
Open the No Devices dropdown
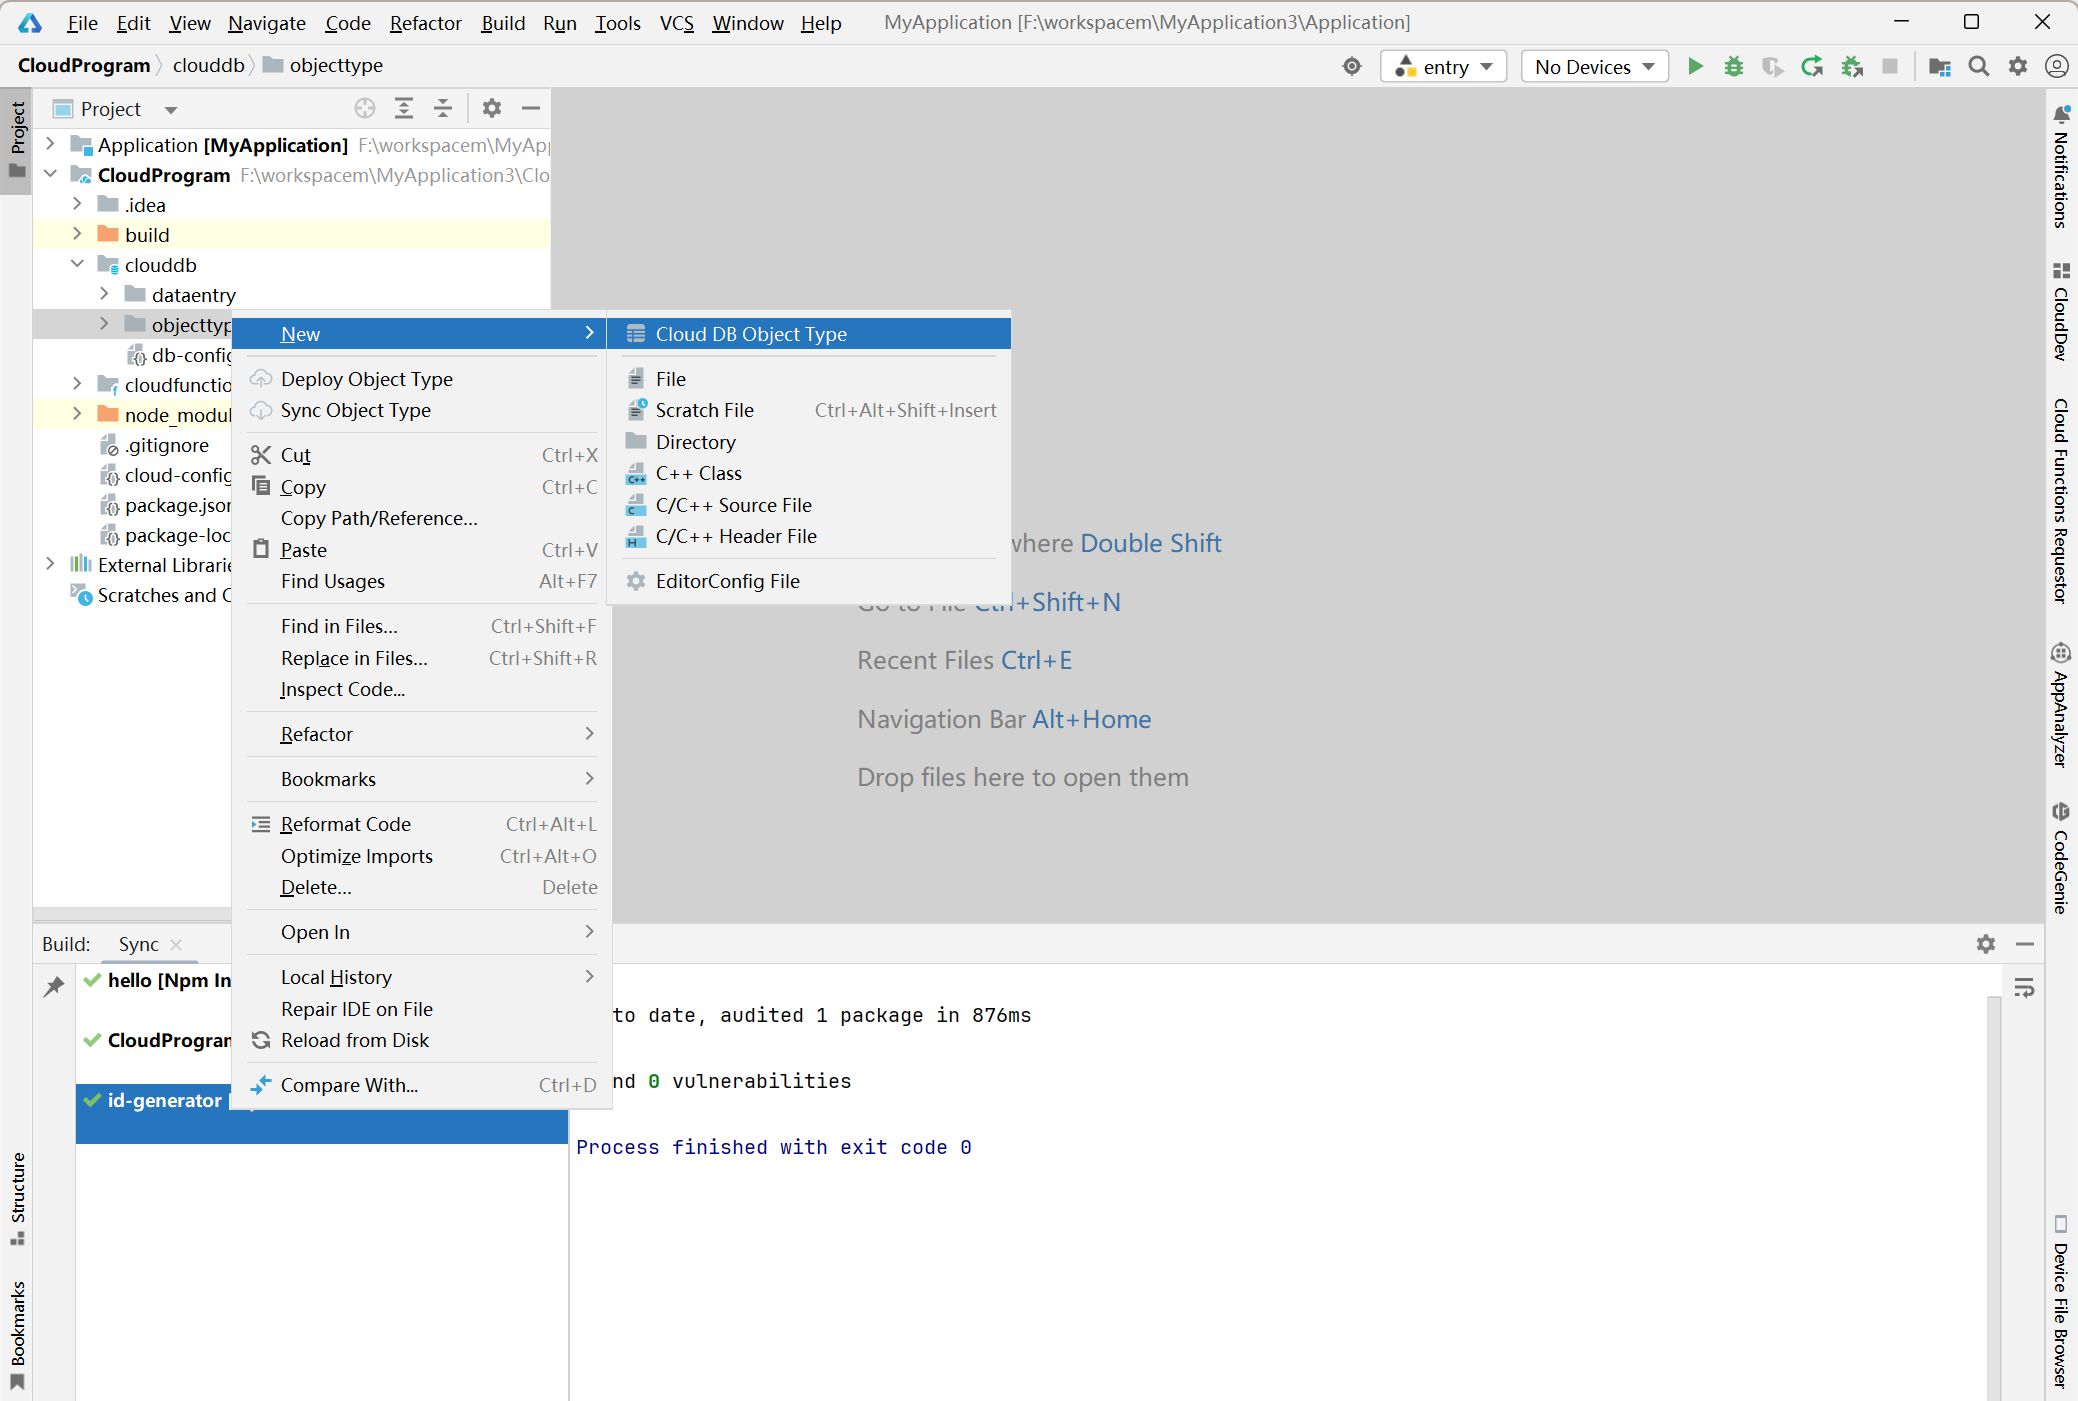pos(1594,67)
